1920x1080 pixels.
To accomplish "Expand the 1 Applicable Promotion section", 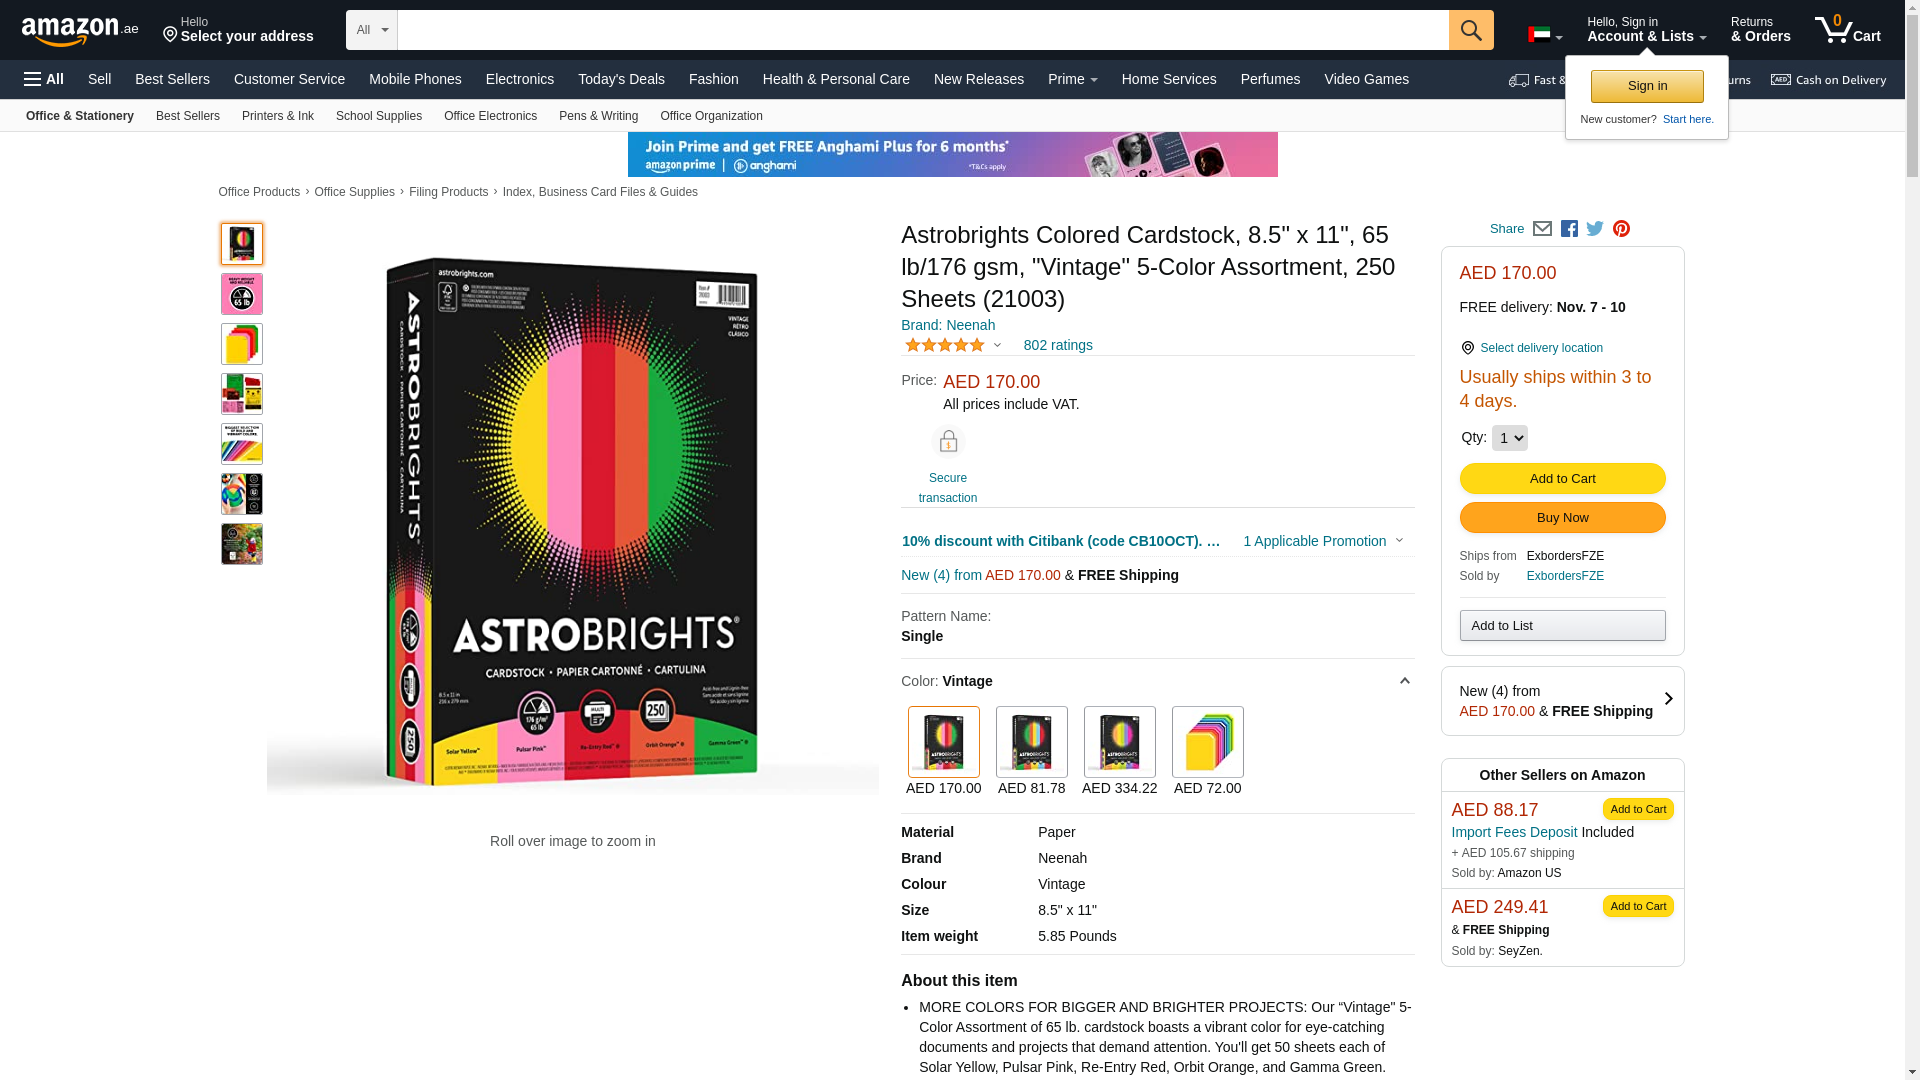I will 1323,541.
